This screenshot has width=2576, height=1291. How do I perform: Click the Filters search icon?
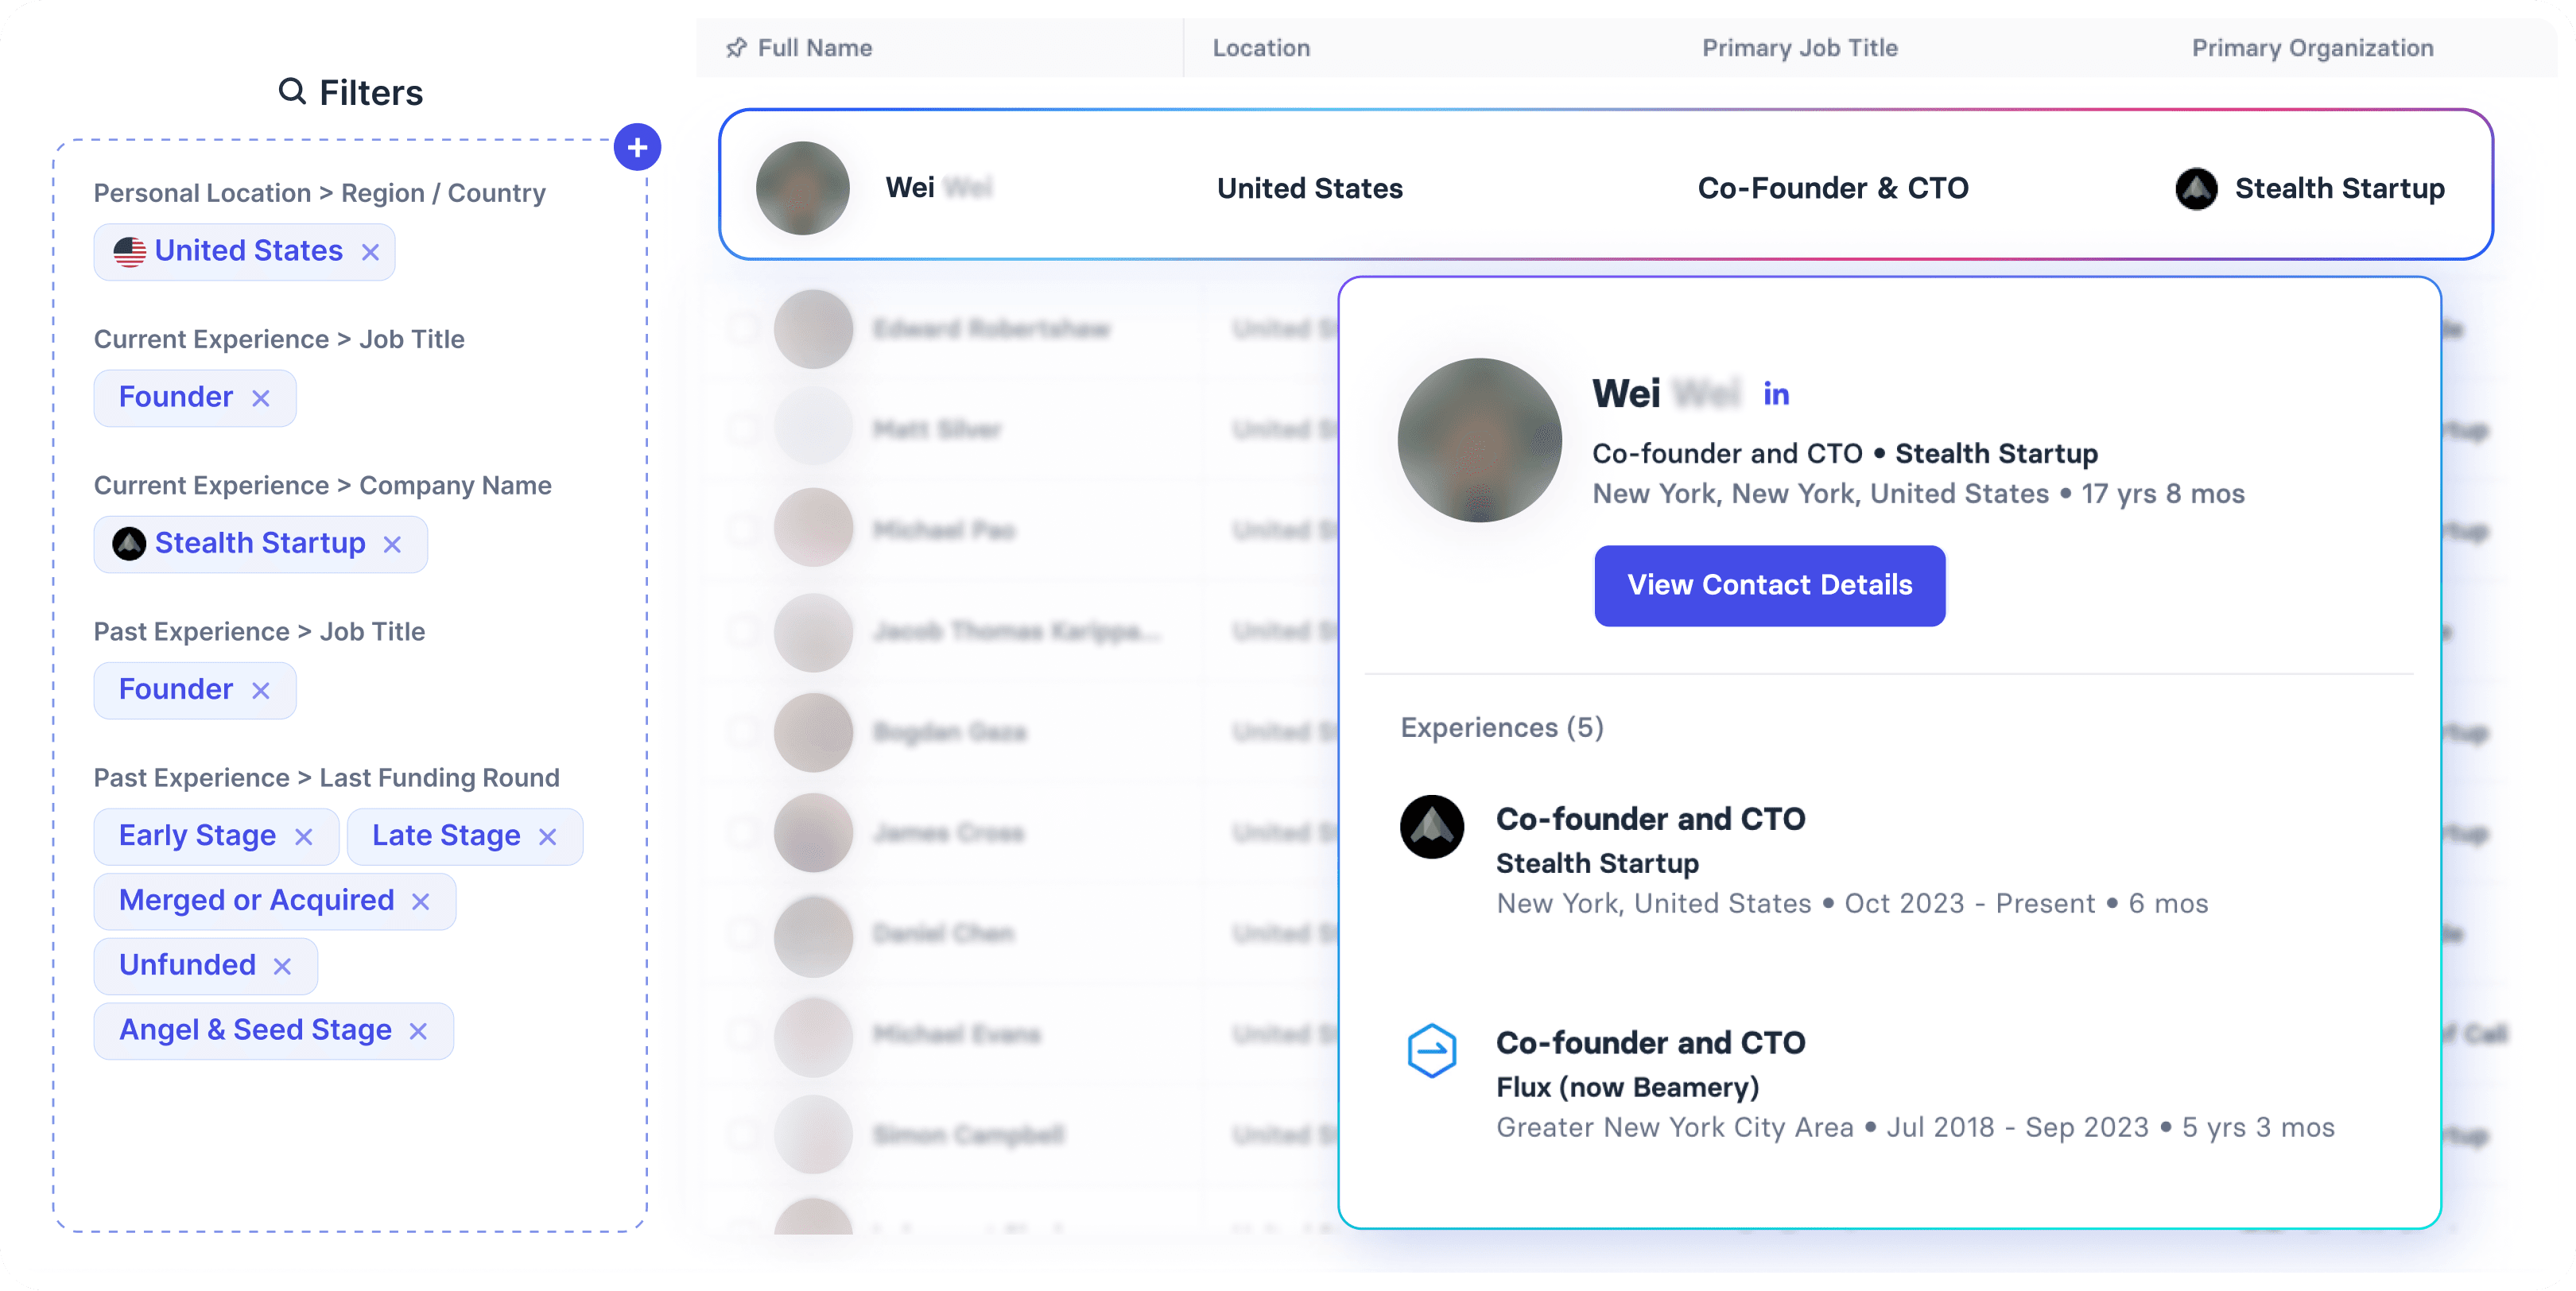point(292,91)
